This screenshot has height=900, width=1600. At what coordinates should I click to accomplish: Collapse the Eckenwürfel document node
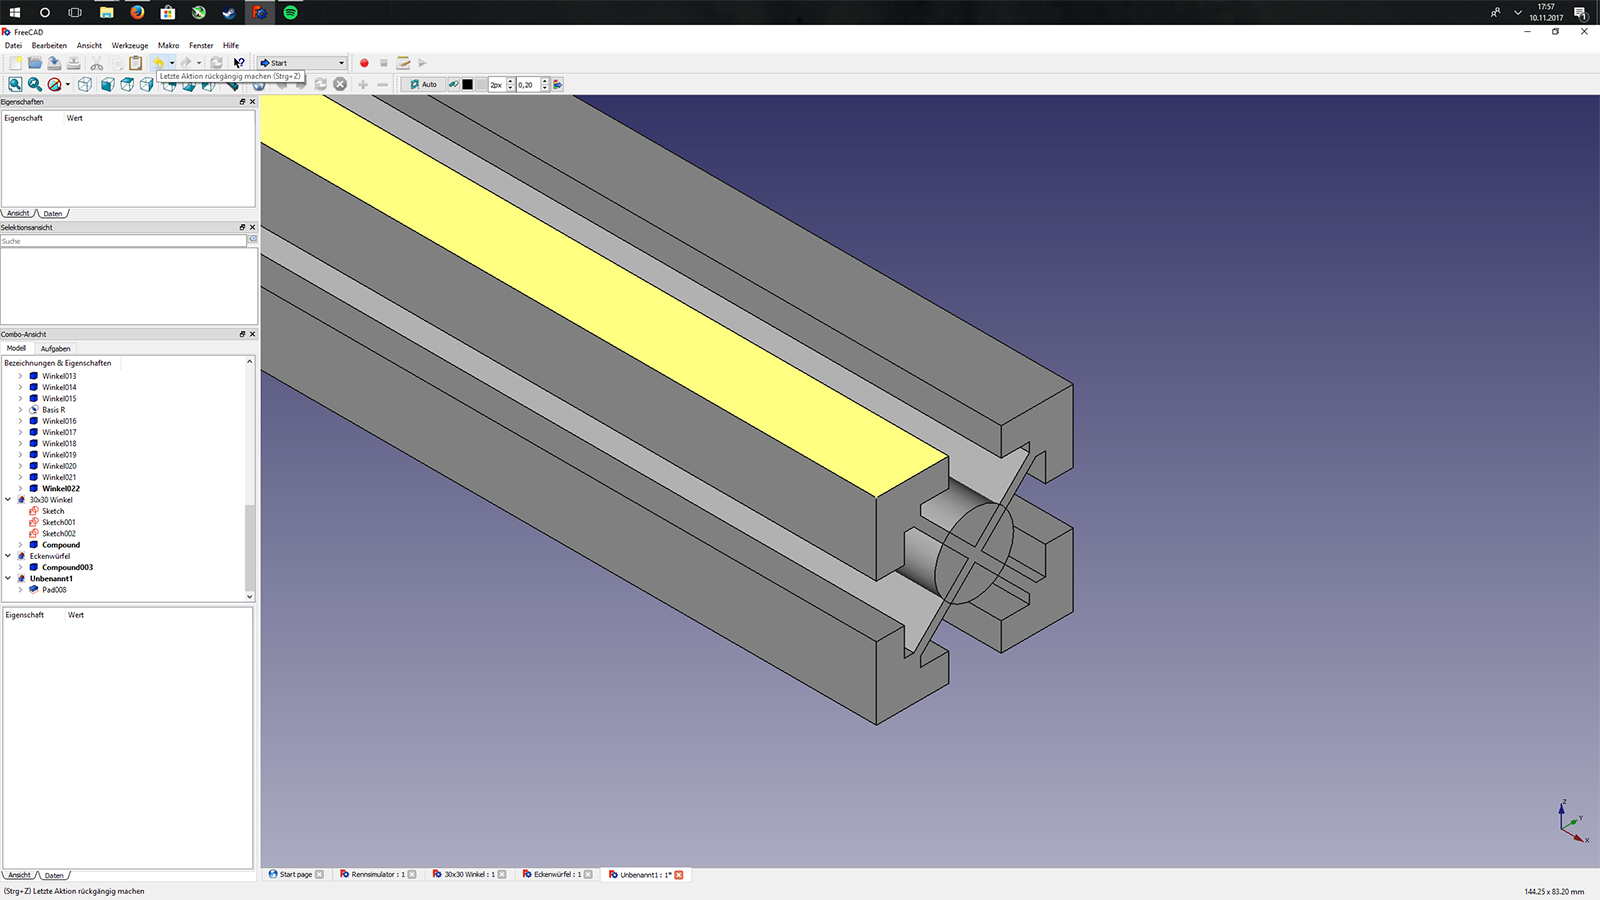click(8, 556)
